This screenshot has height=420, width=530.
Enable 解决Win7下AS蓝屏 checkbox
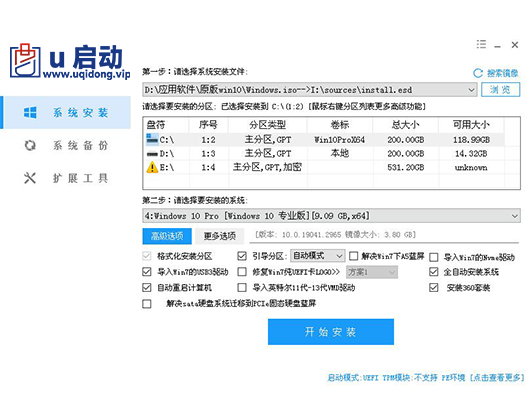(353, 256)
